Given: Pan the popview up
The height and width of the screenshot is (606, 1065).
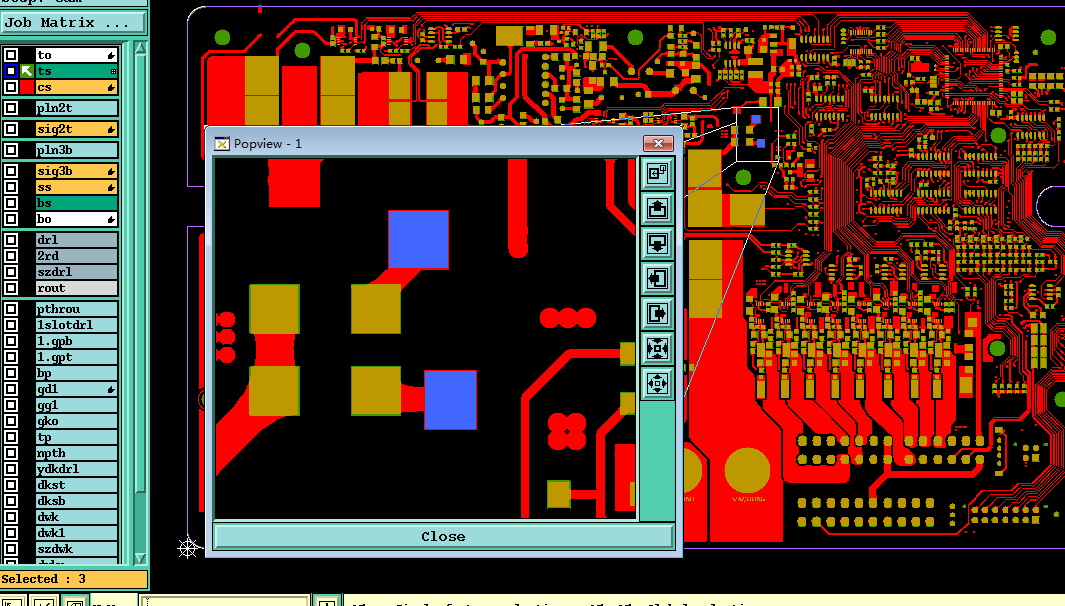Looking at the screenshot, I should (657, 208).
